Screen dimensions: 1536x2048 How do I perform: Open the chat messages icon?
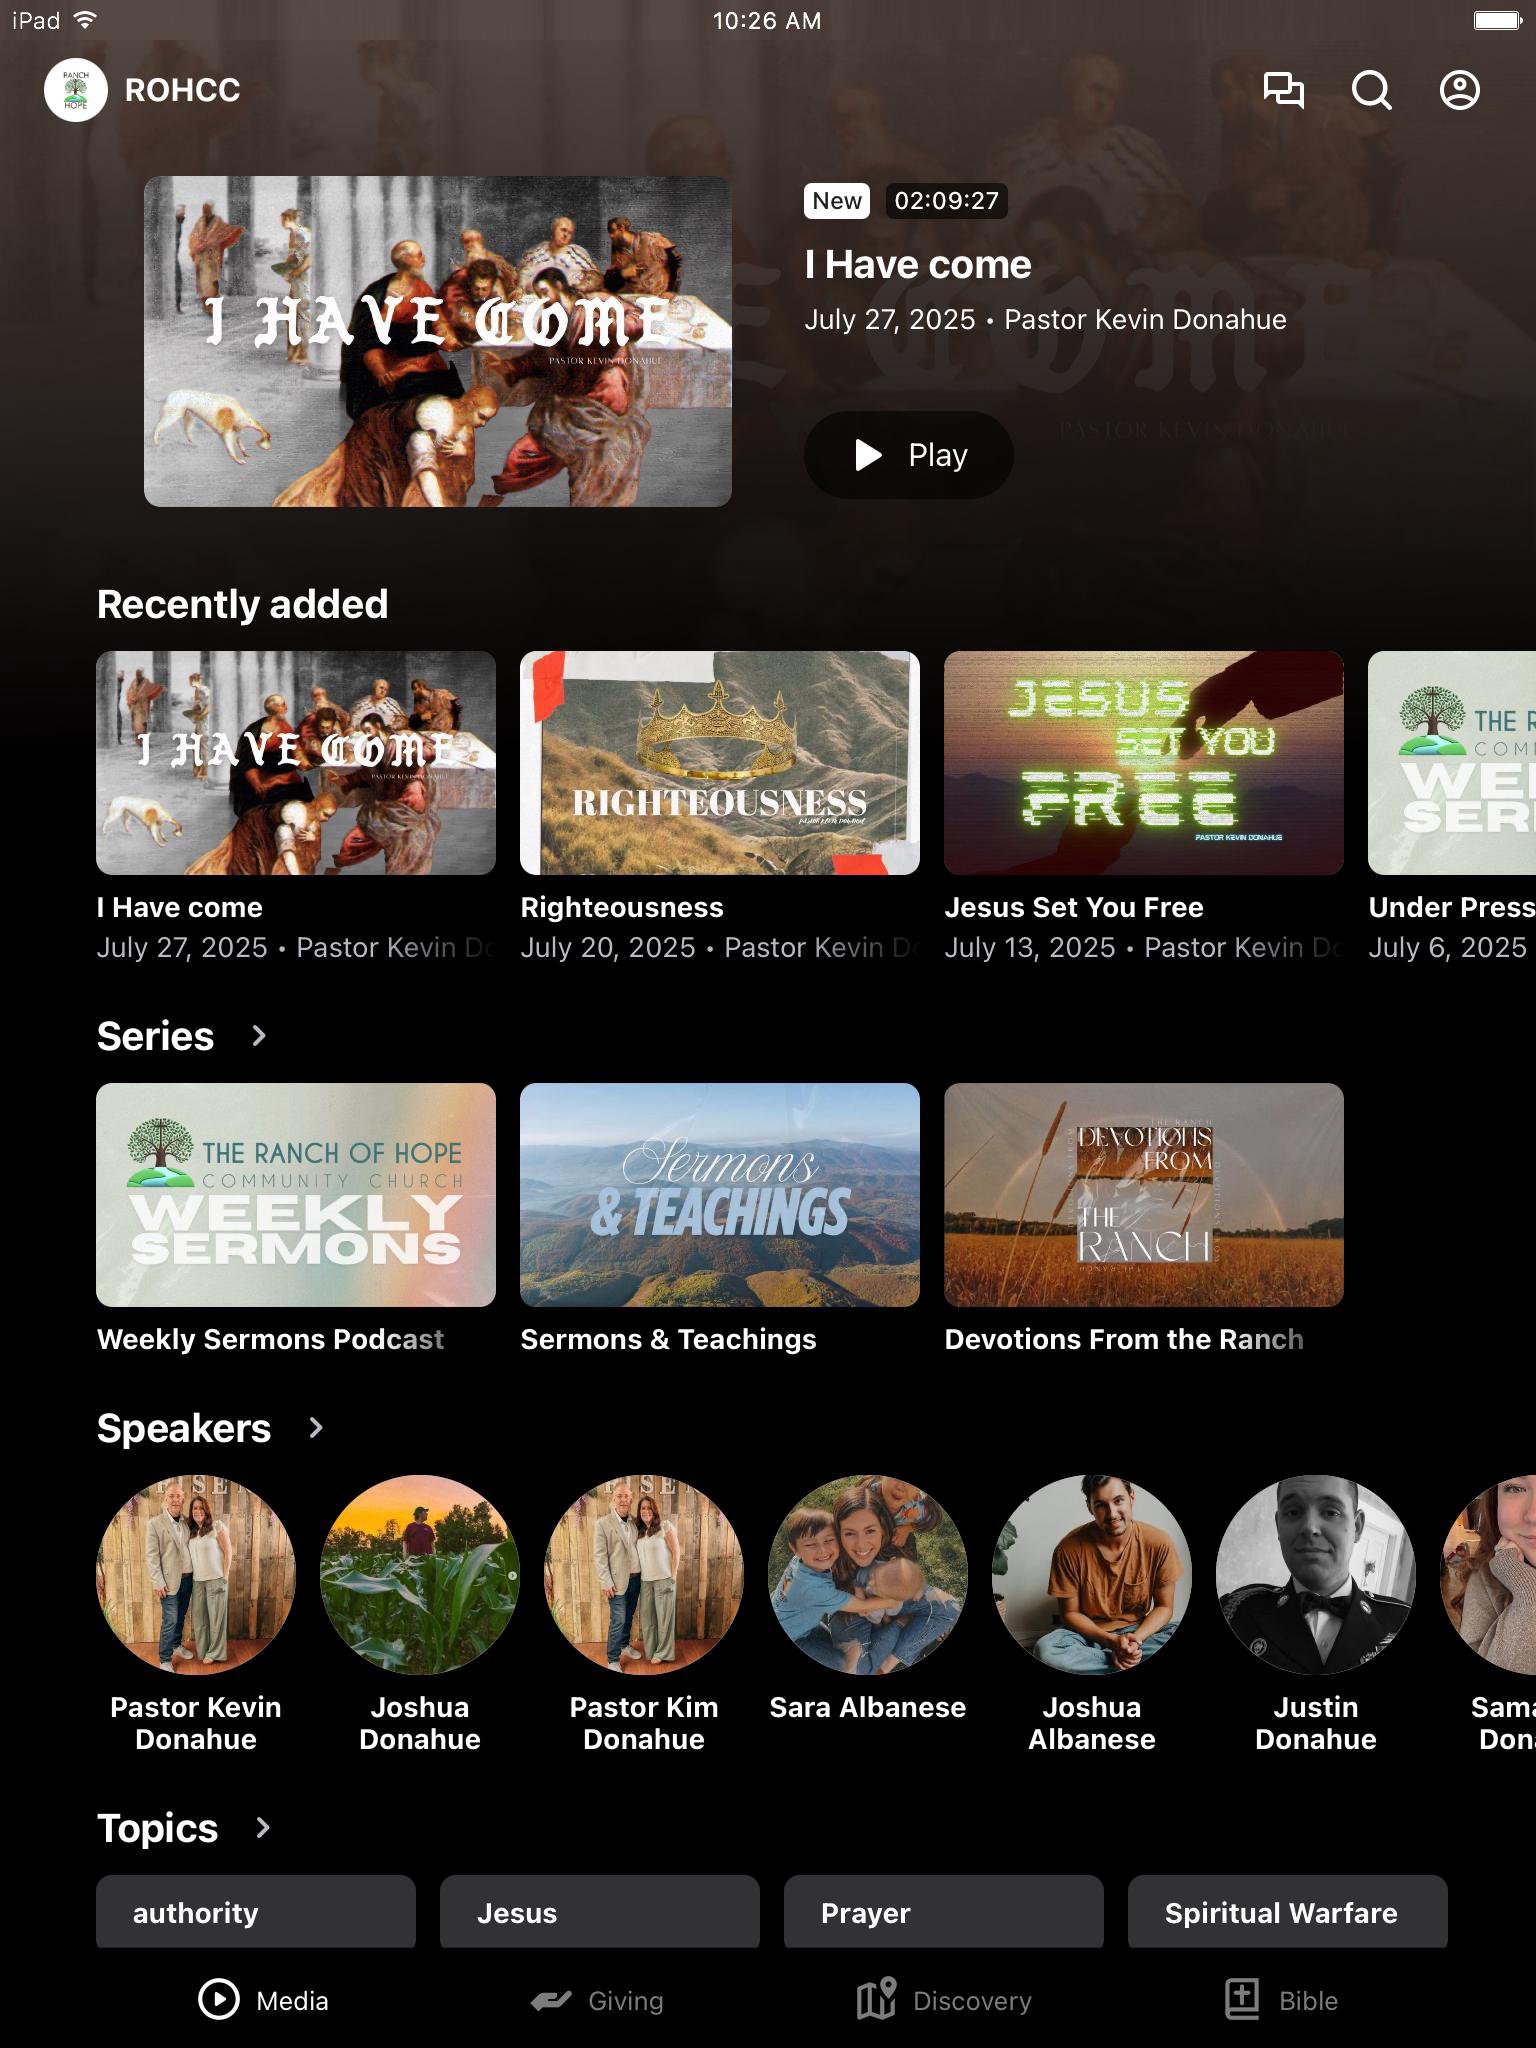1284,90
